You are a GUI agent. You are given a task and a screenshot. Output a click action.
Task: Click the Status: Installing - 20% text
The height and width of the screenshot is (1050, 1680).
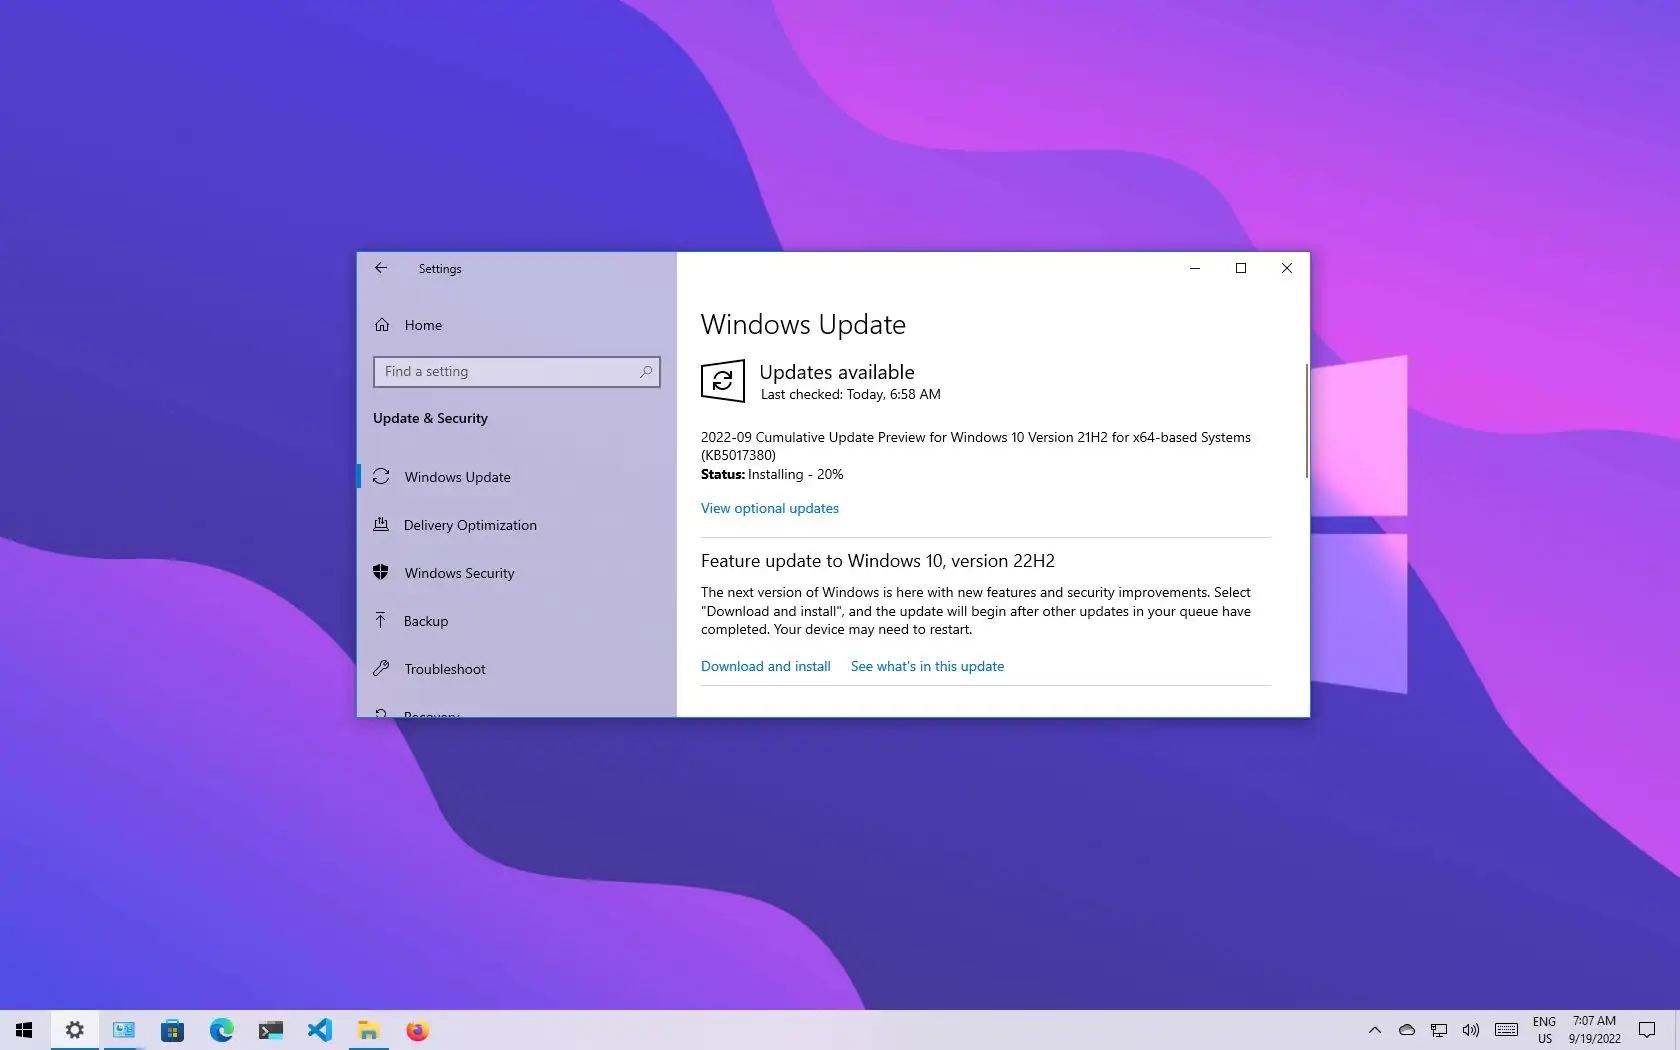coord(772,474)
